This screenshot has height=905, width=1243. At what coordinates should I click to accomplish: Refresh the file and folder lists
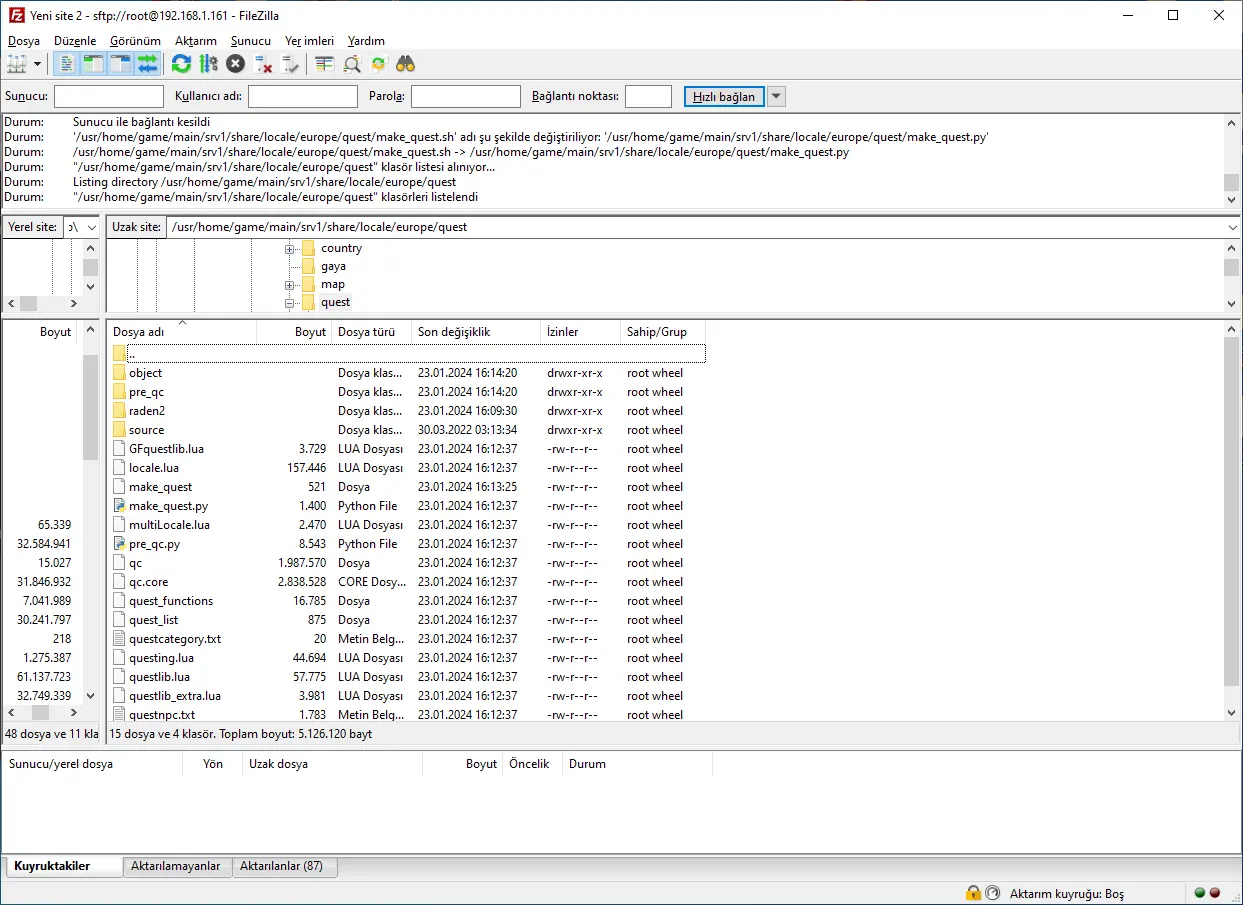181,64
